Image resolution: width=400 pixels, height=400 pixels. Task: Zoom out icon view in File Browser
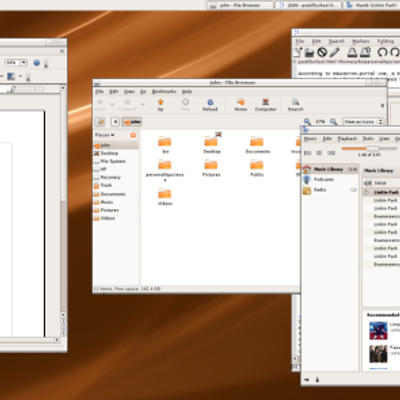click(x=307, y=122)
